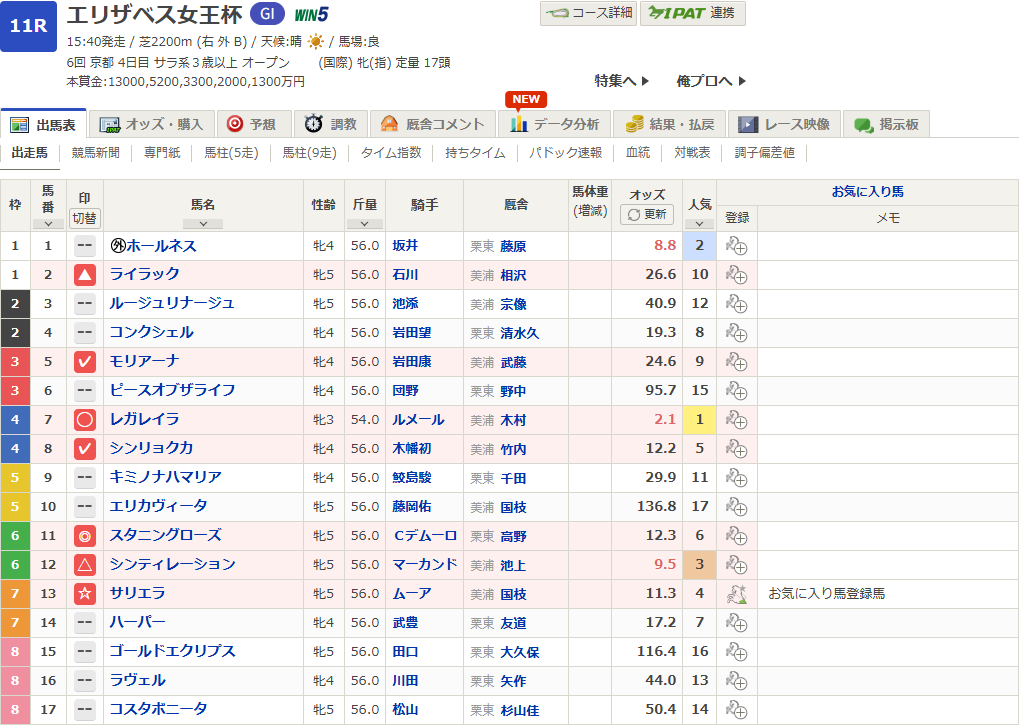Screen dimensions: 1019x725
Task: Click the 結果・払戻 coins icon
Action: coord(634,124)
